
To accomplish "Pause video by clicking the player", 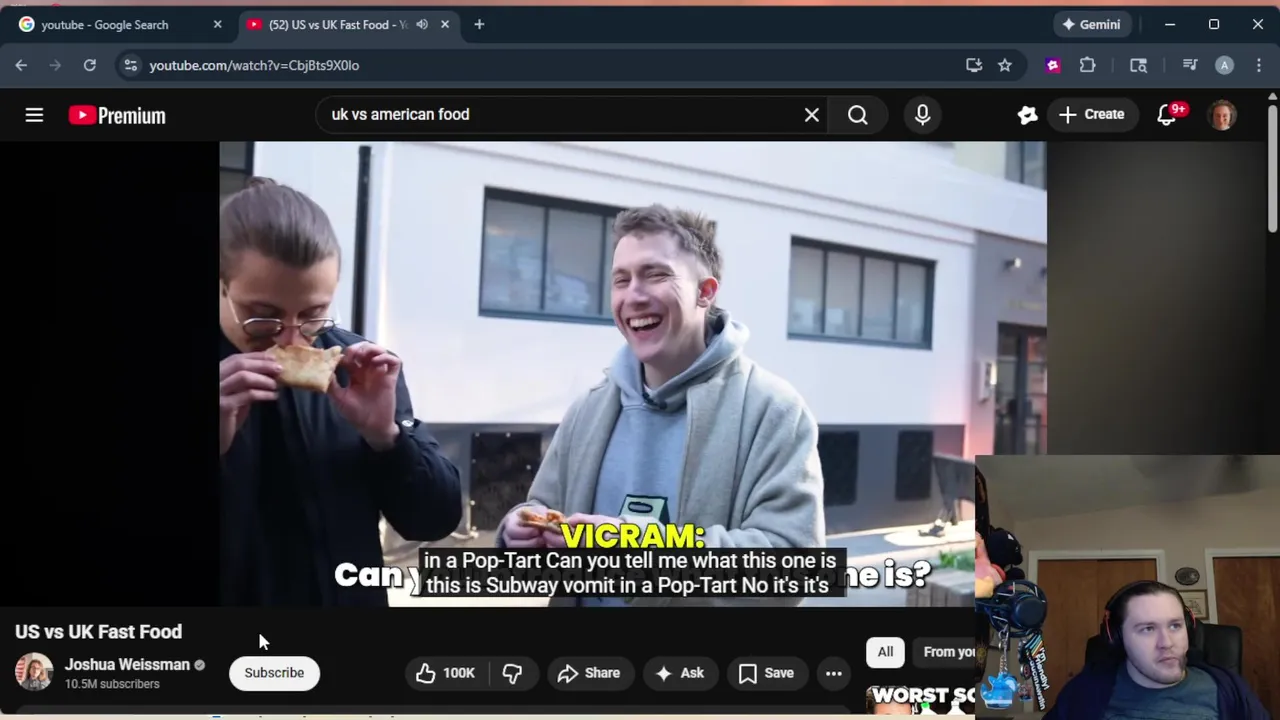I will click(632, 374).
